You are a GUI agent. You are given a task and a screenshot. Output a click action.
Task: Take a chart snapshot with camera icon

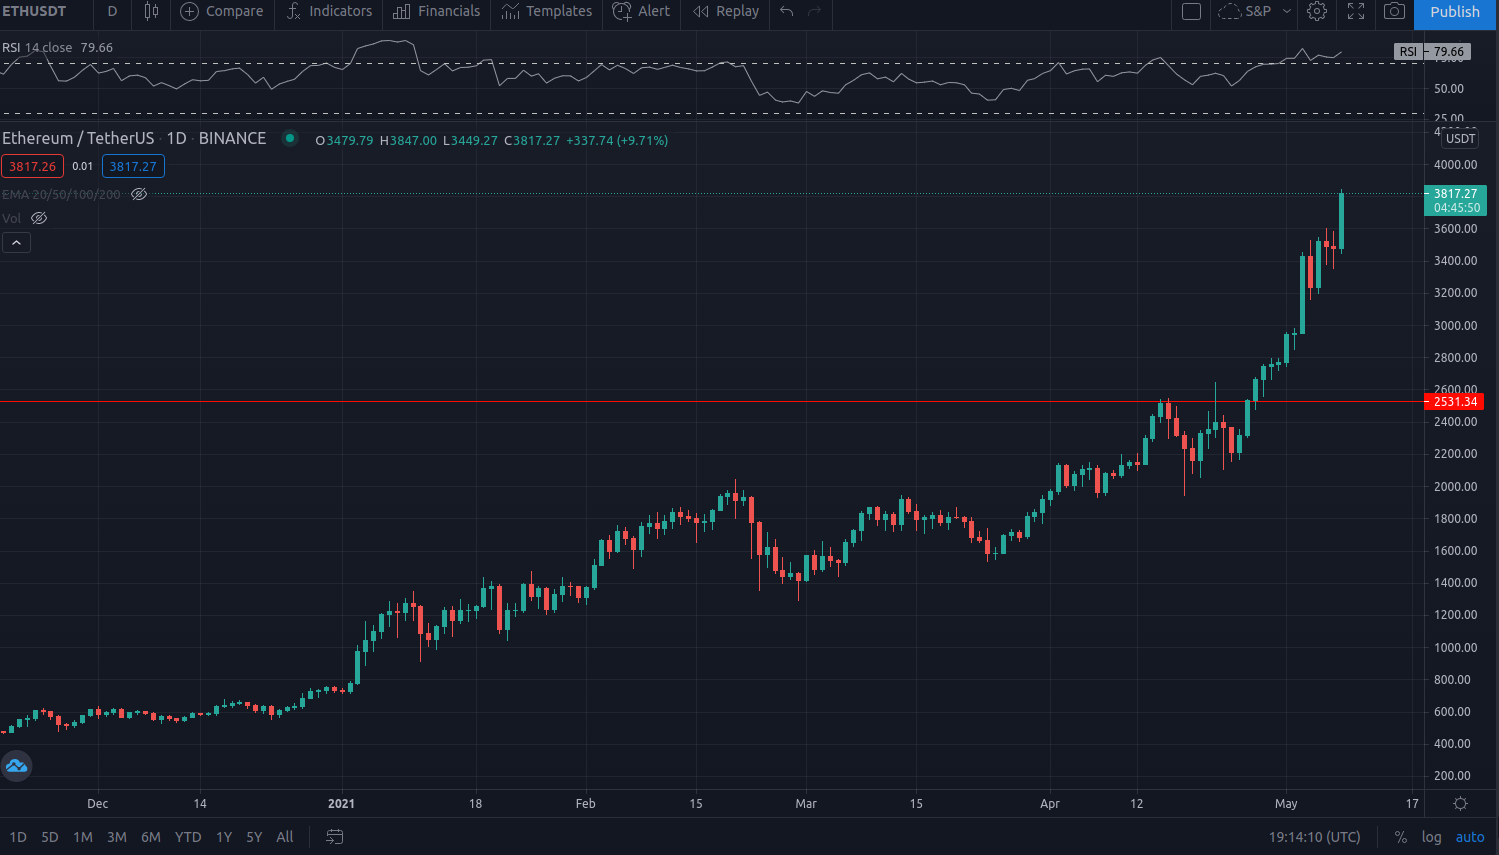coord(1394,12)
